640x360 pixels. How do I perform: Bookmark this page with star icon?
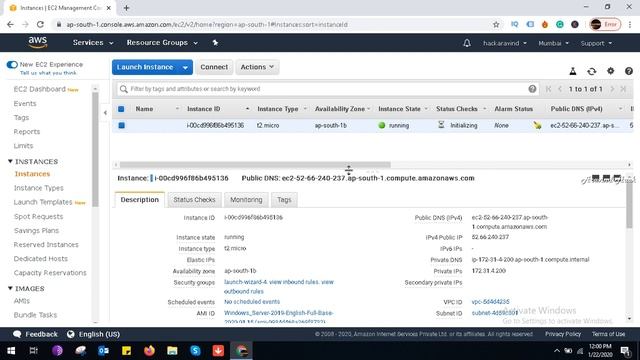tap(496, 24)
